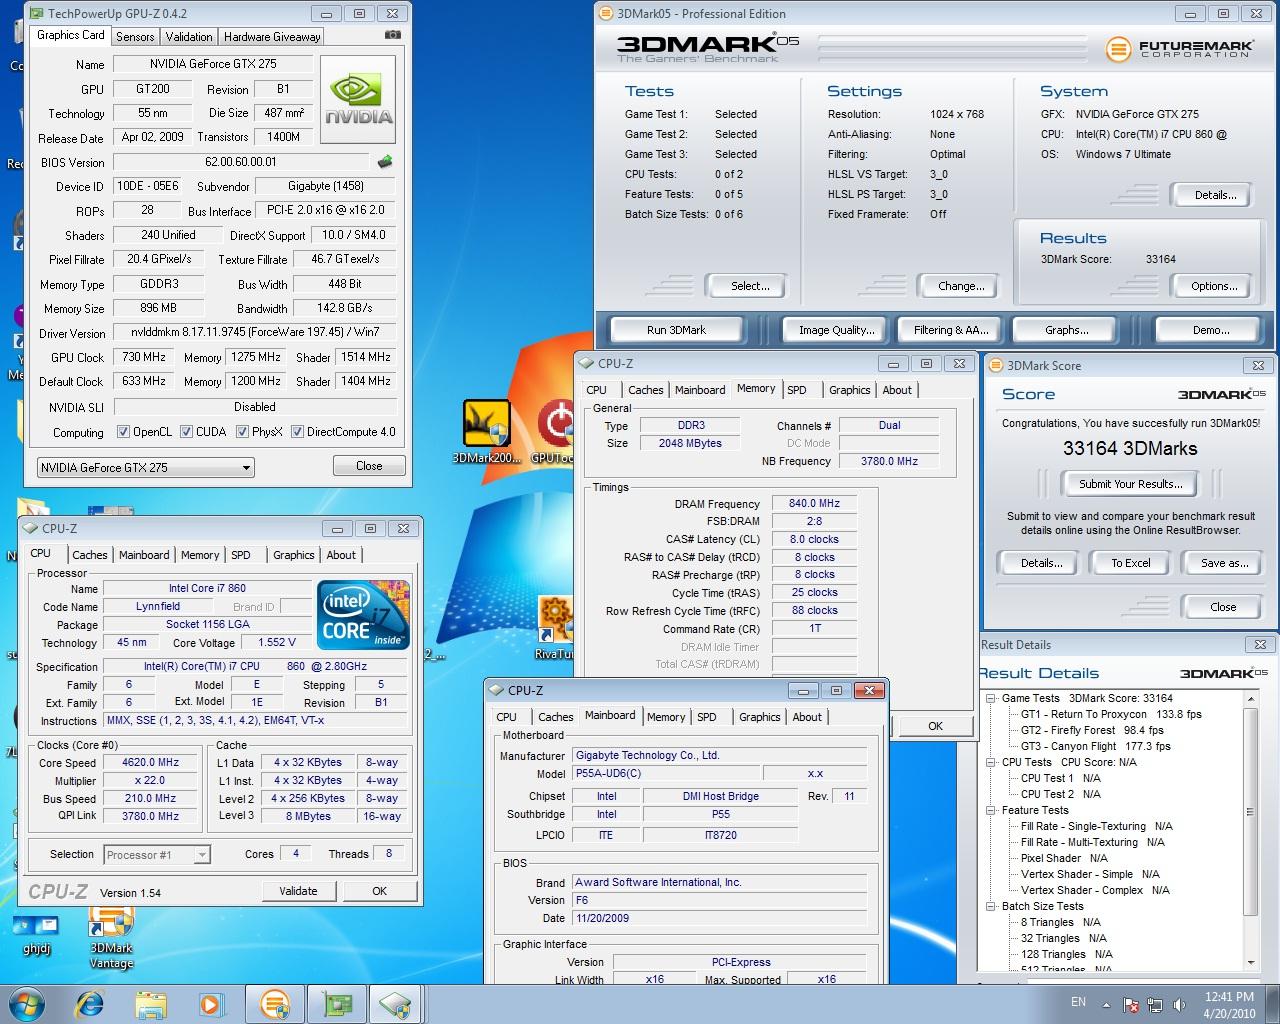The width and height of the screenshot is (1280, 1024).
Task: Open the NVIDIA GeForce GTX 275 dropdown
Action: [x=145, y=467]
